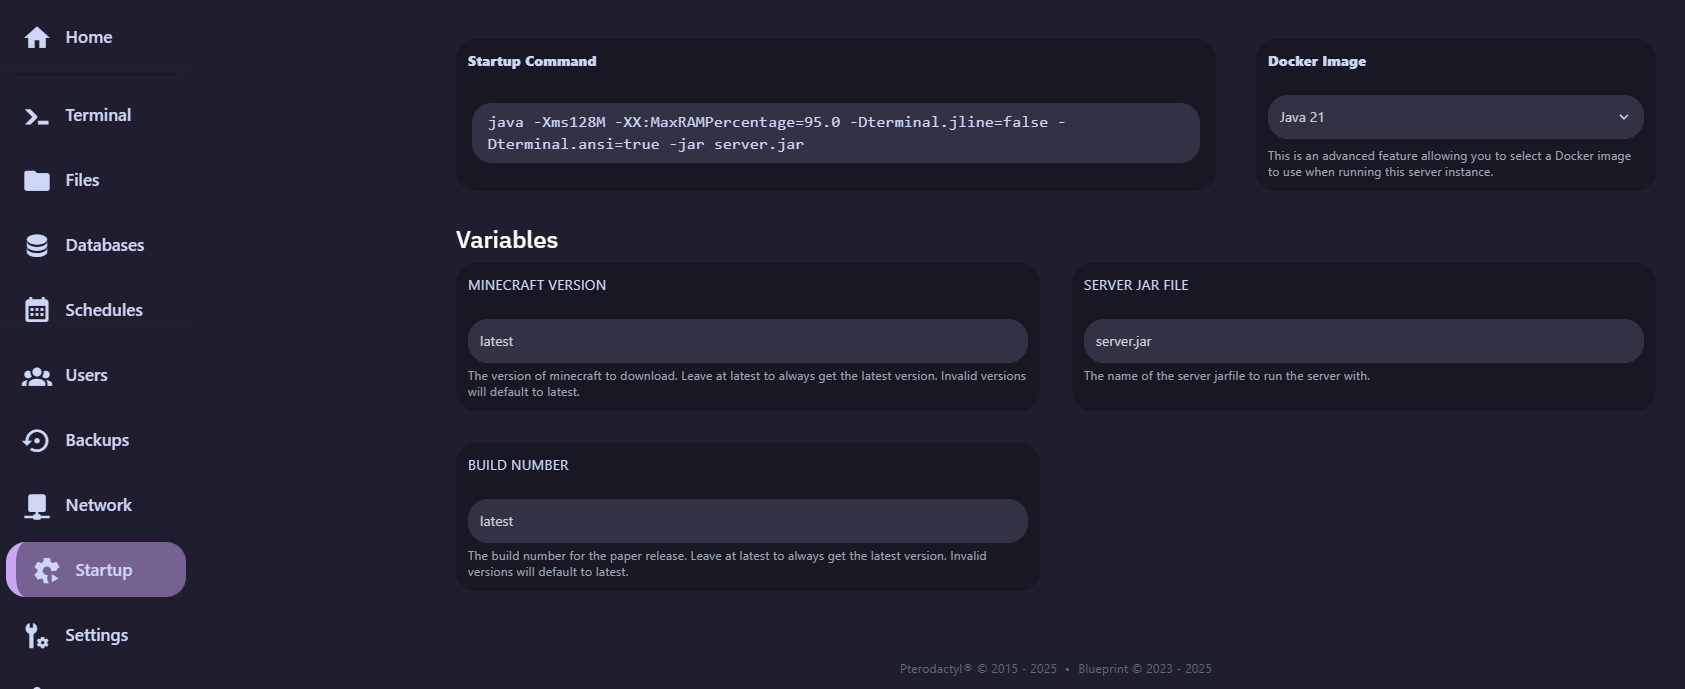Click the Minecraft Version input field
The height and width of the screenshot is (689, 1685).
(x=747, y=341)
